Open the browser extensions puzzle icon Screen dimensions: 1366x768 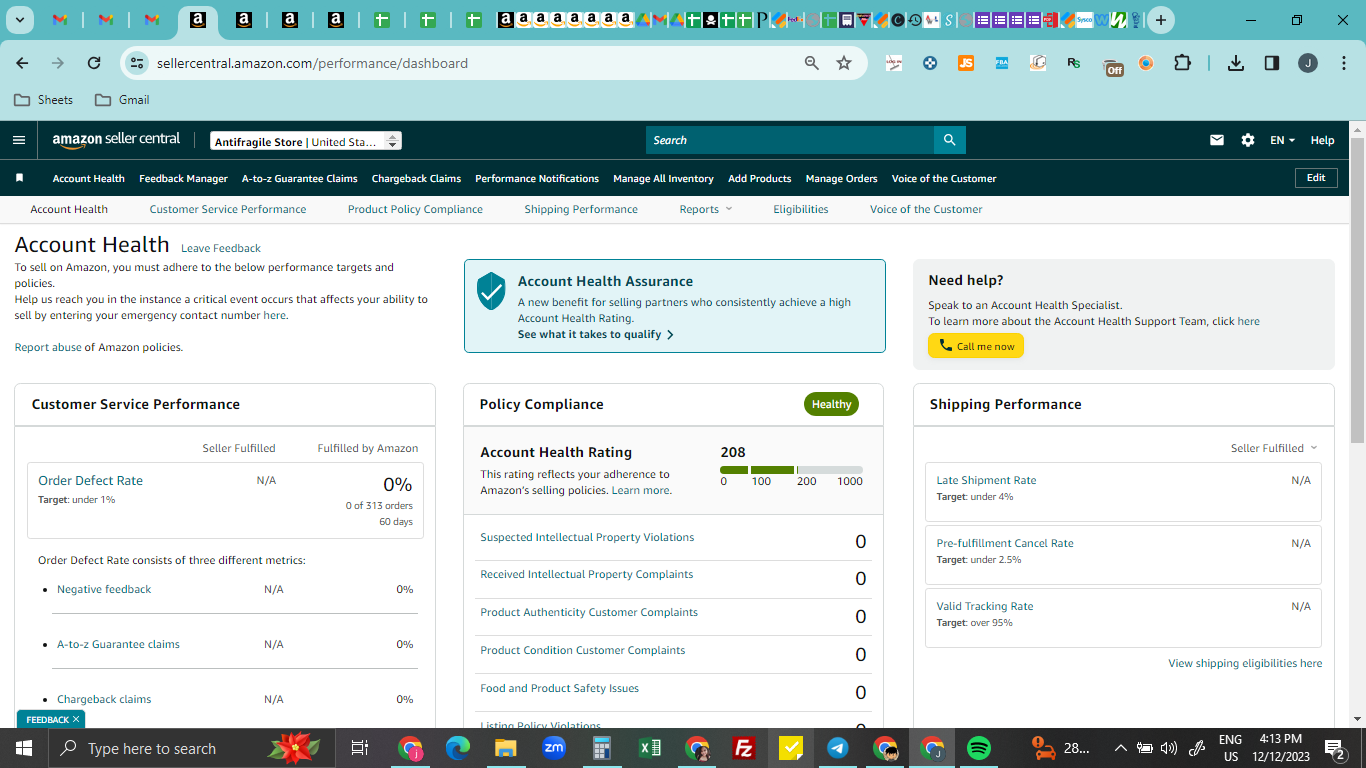pos(1182,63)
